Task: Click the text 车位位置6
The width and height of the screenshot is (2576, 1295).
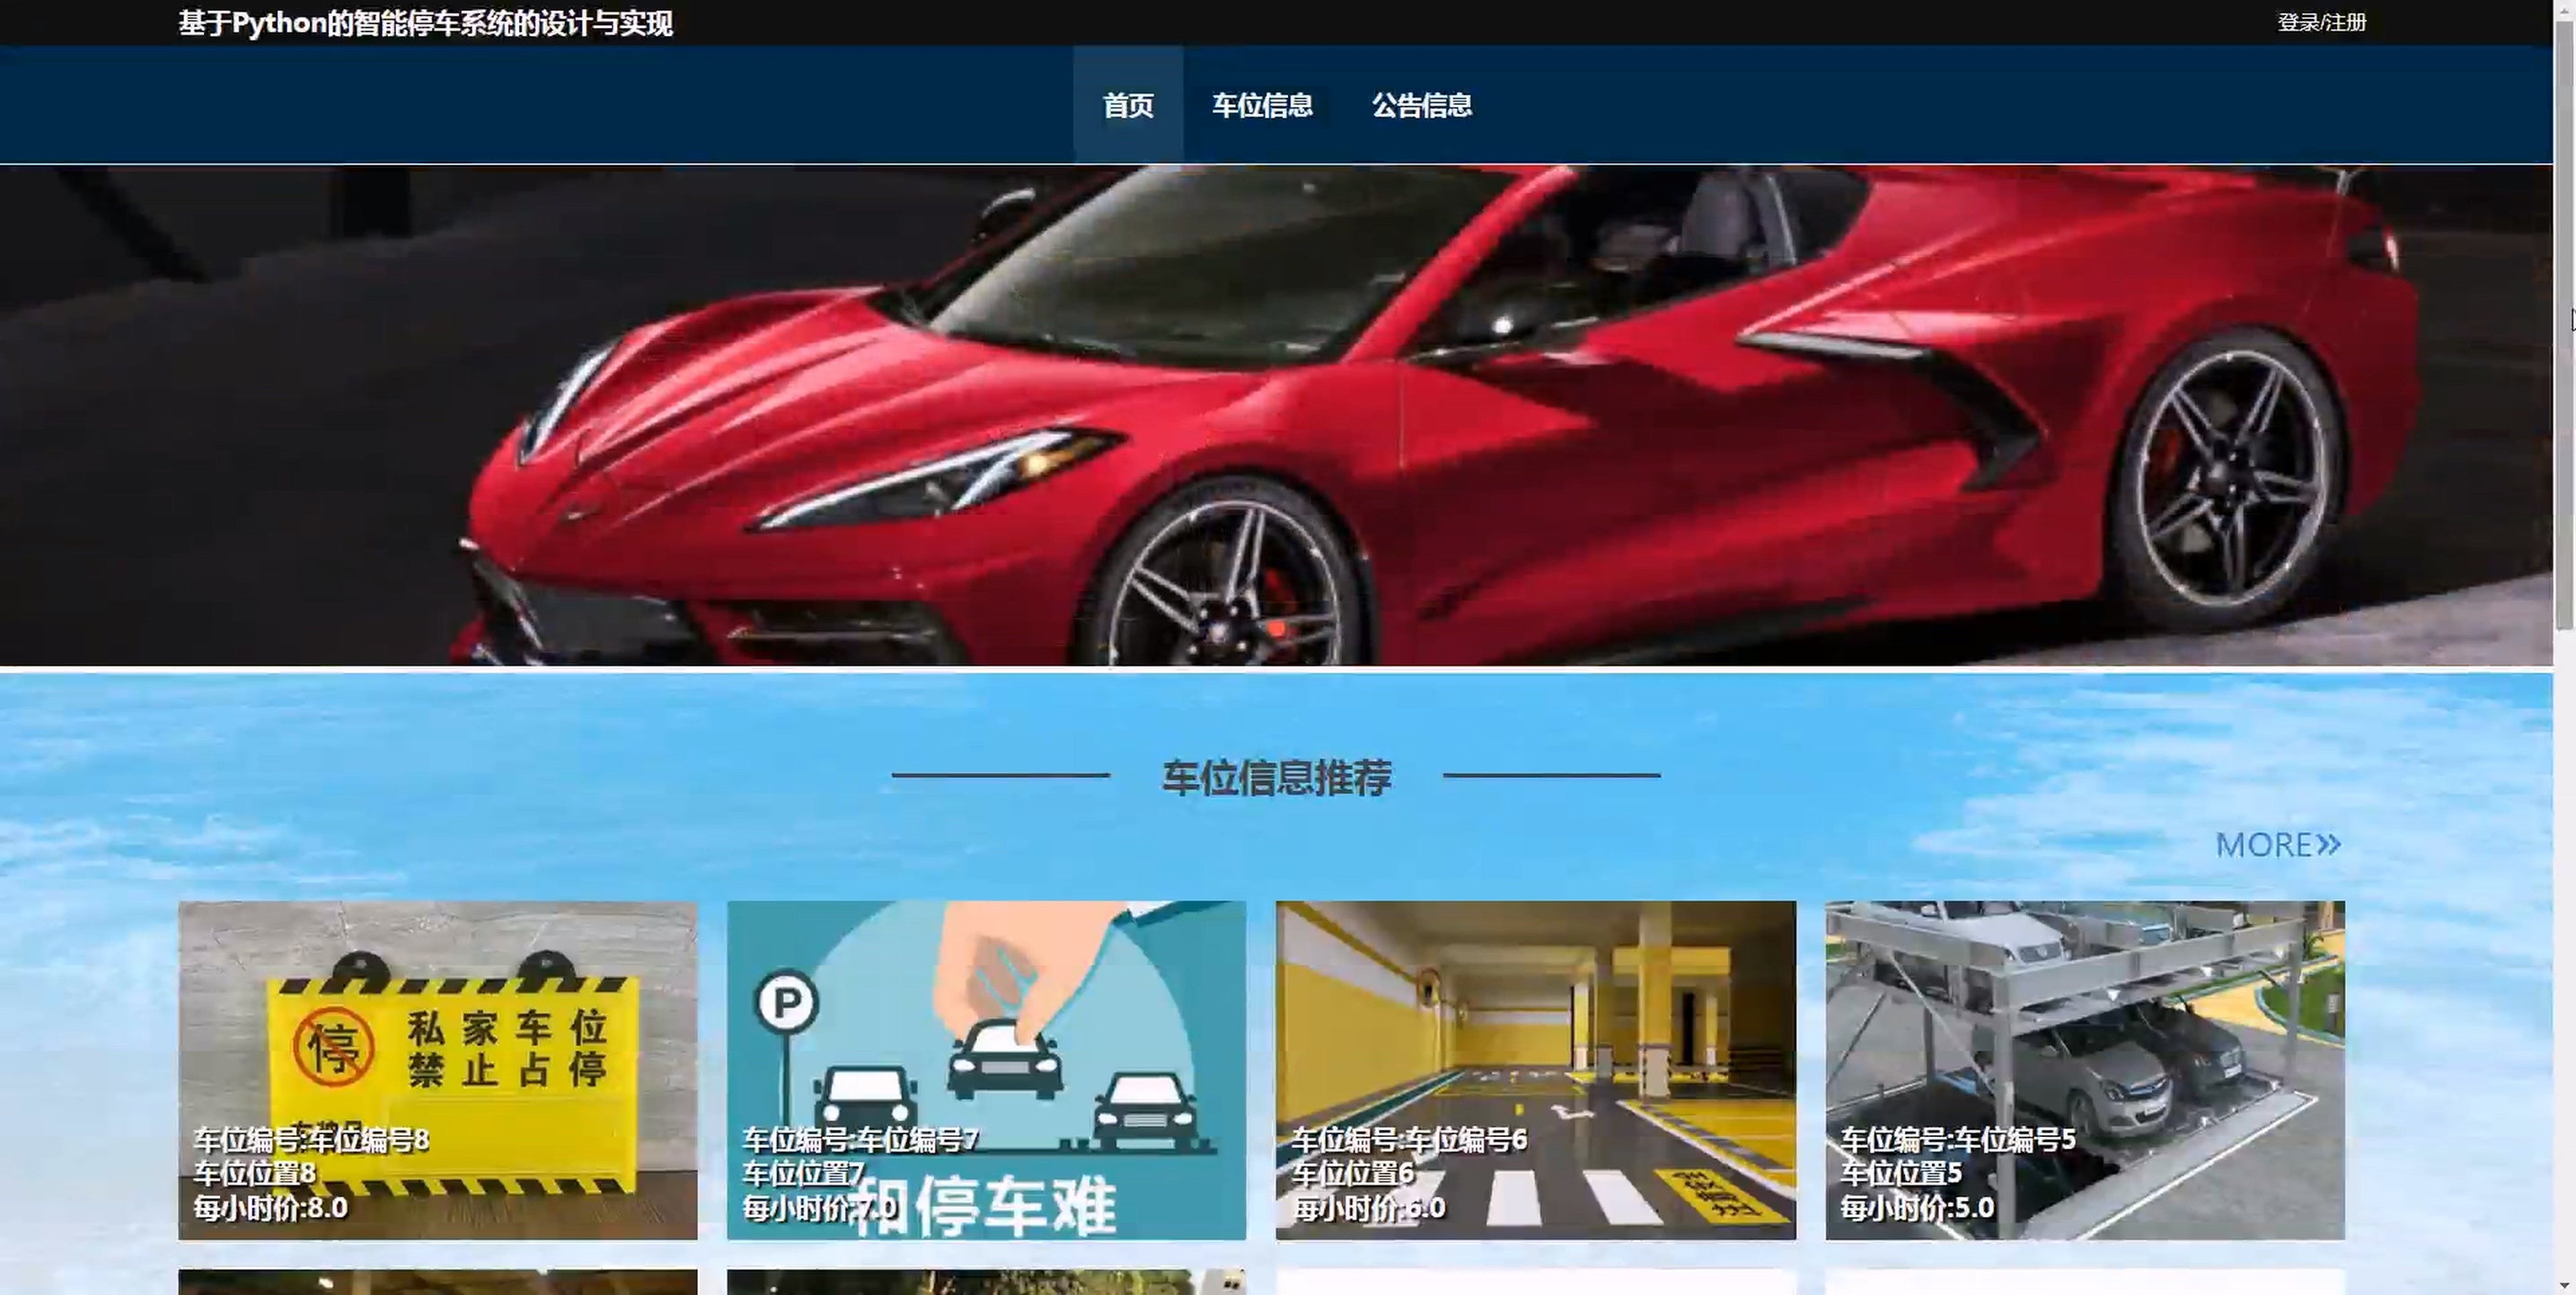Action: point(1352,1173)
